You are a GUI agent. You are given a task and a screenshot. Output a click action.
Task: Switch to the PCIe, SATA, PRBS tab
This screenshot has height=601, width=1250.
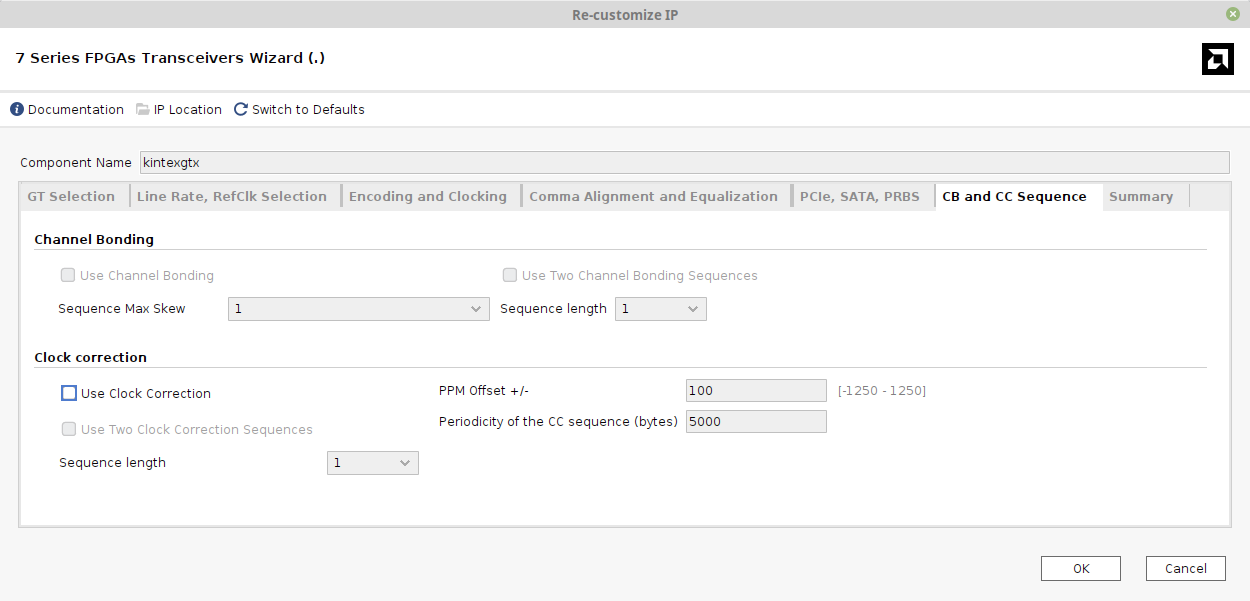(860, 196)
